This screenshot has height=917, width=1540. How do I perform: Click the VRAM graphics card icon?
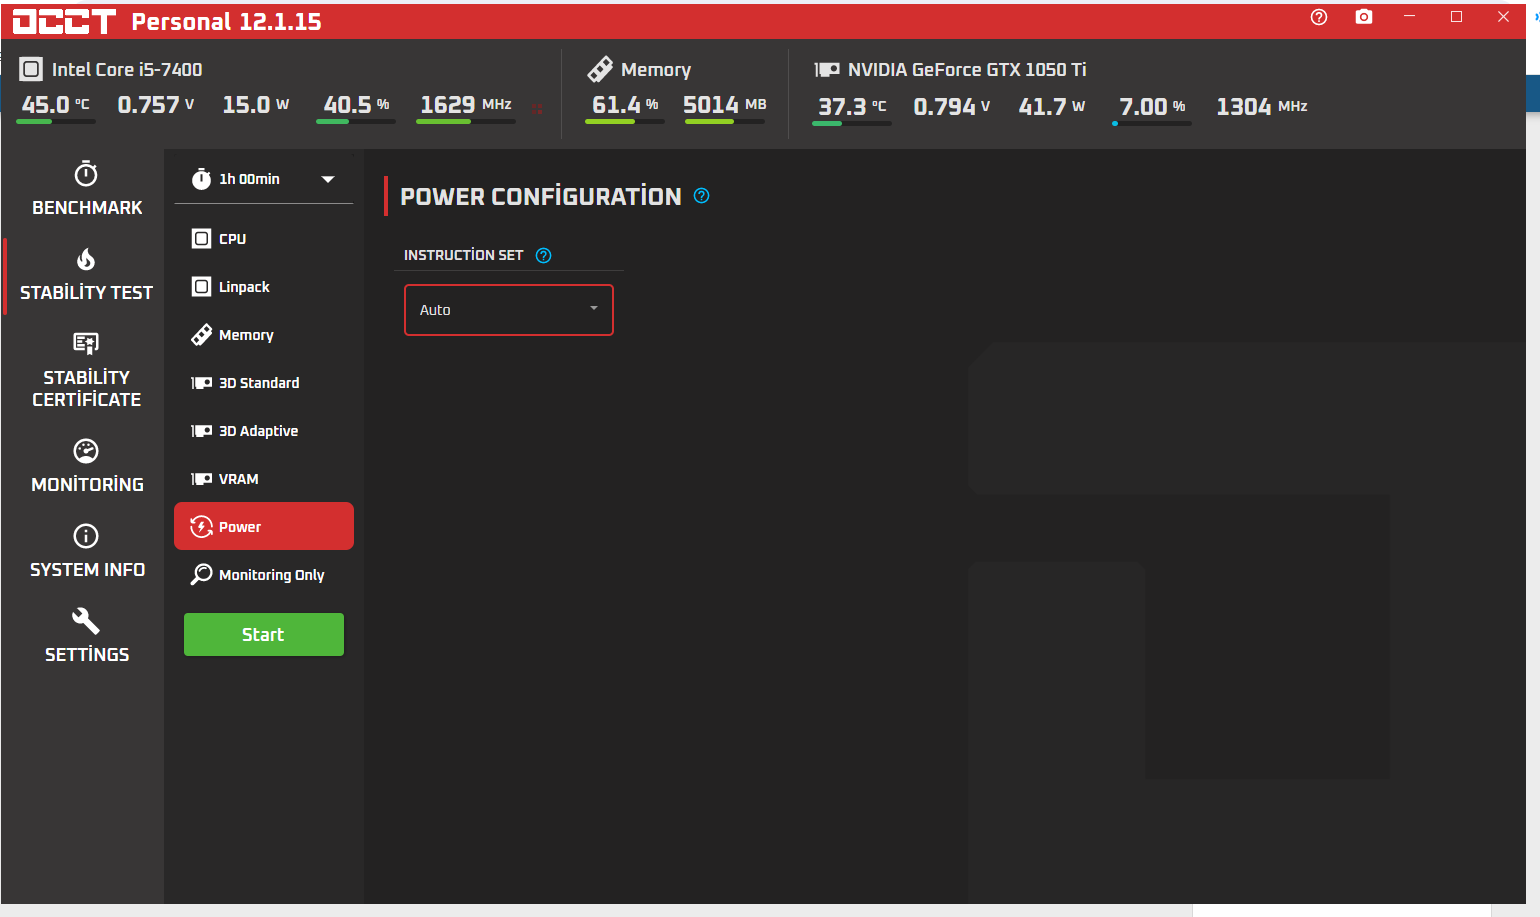(201, 479)
